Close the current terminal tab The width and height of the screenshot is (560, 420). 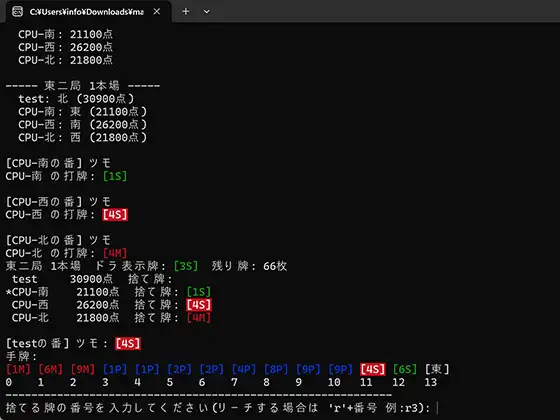tap(156, 11)
